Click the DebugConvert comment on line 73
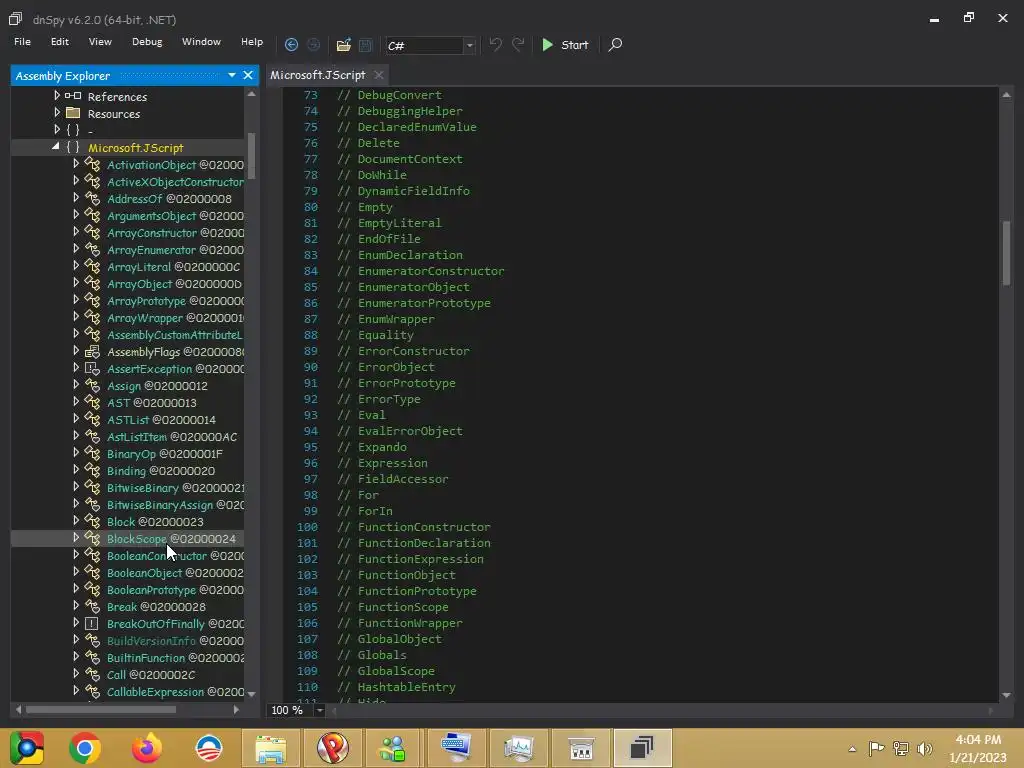 tap(389, 95)
